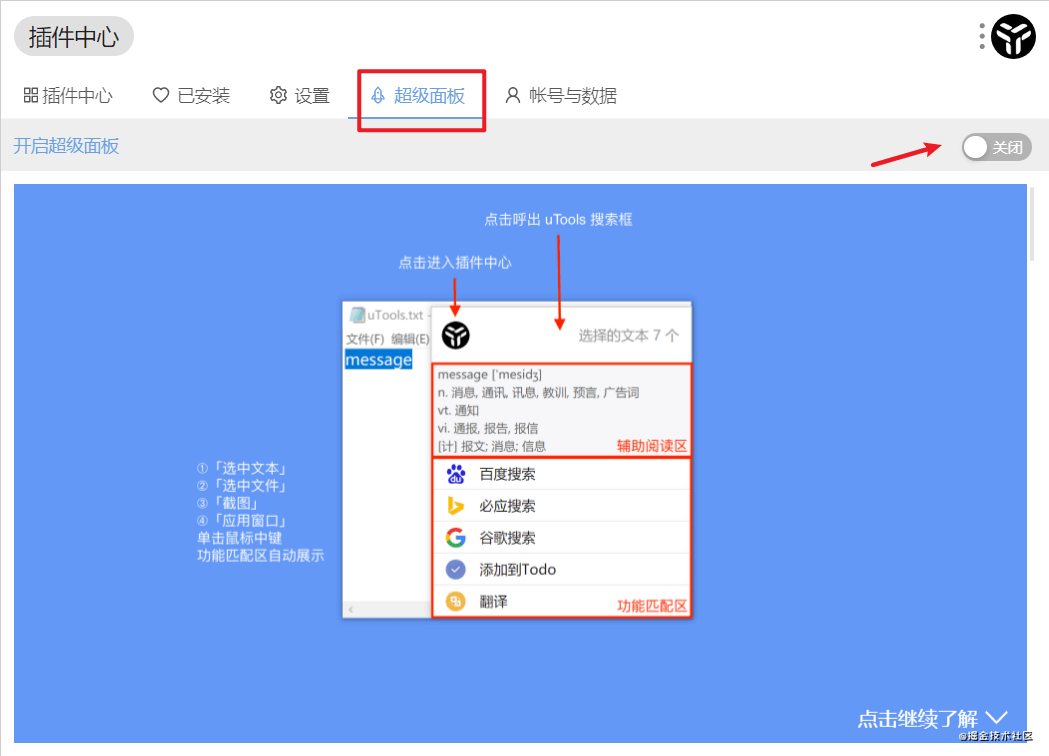Click the uTools logo inside the demo panel
1049x756 pixels.
pyautogui.click(x=456, y=336)
